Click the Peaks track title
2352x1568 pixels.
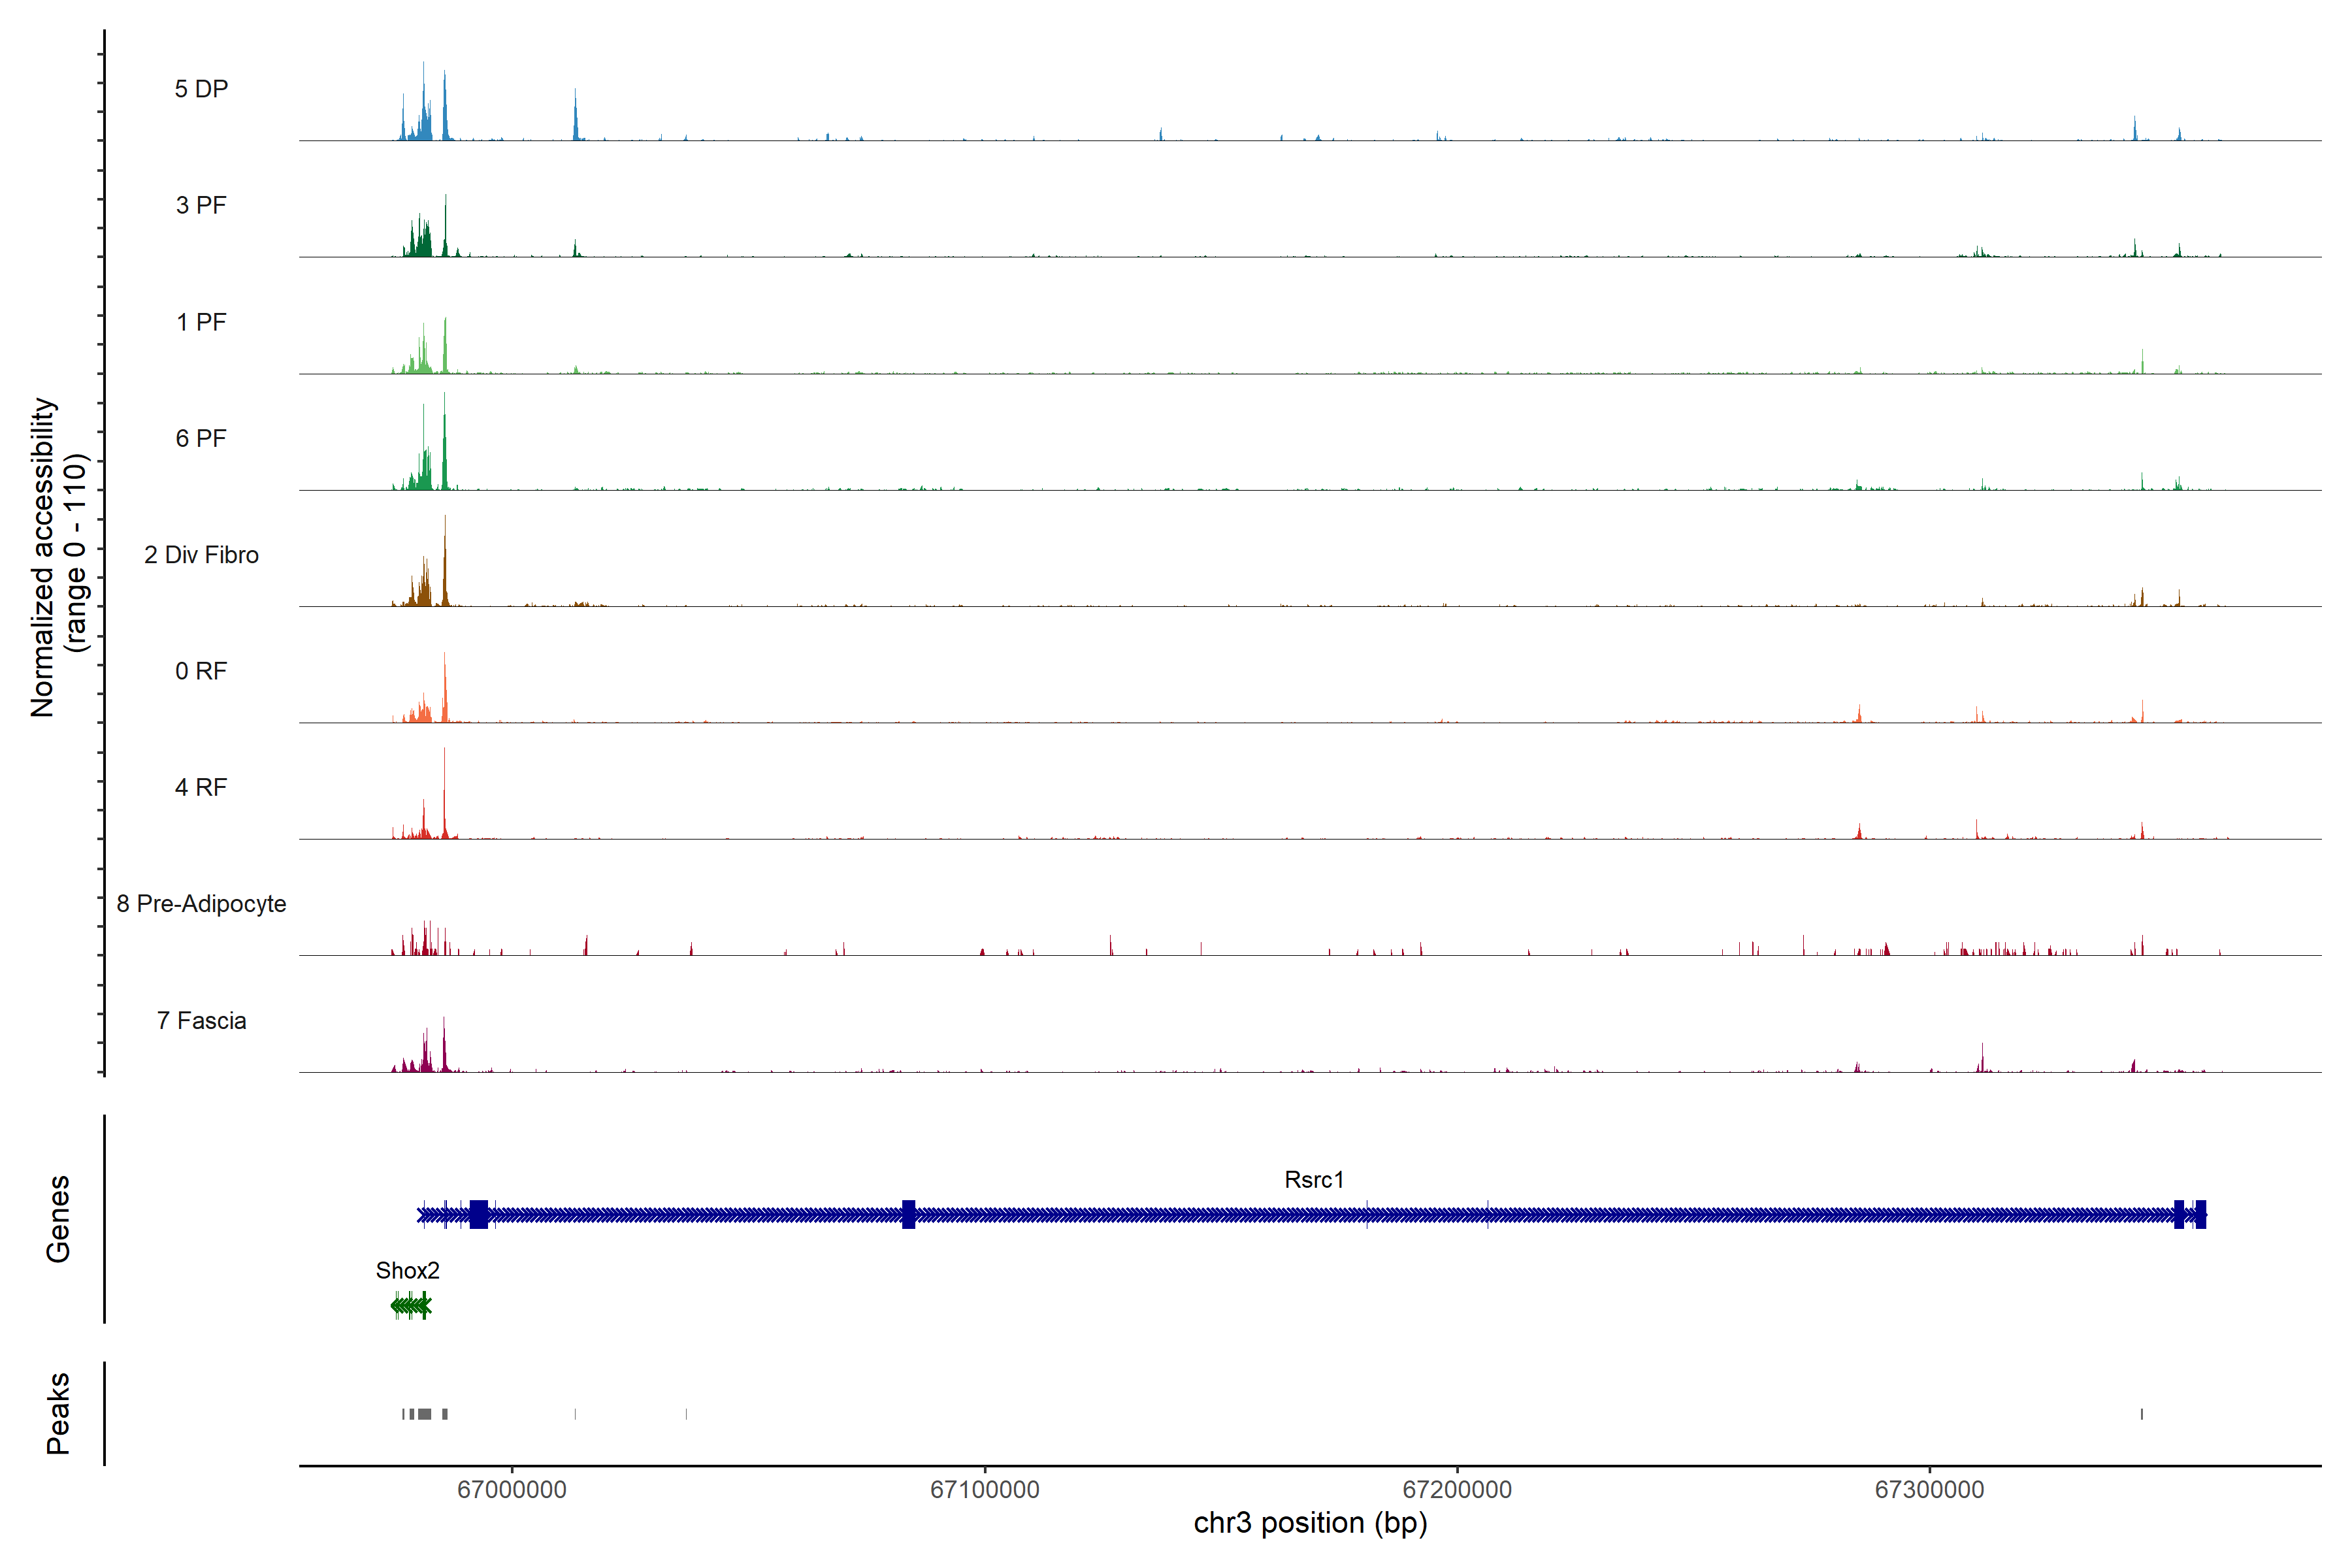(x=58, y=1412)
